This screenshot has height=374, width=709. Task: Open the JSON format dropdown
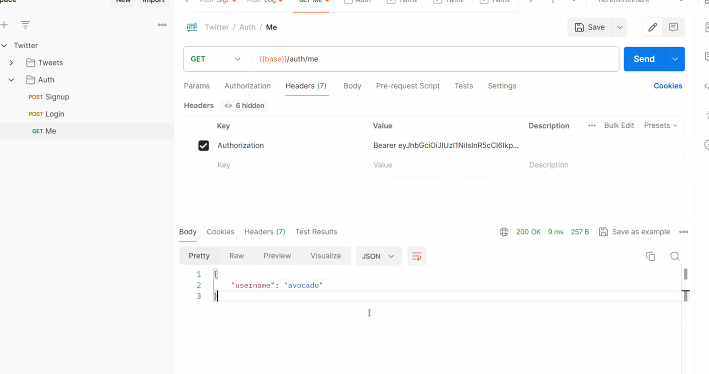pyautogui.click(x=378, y=256)
